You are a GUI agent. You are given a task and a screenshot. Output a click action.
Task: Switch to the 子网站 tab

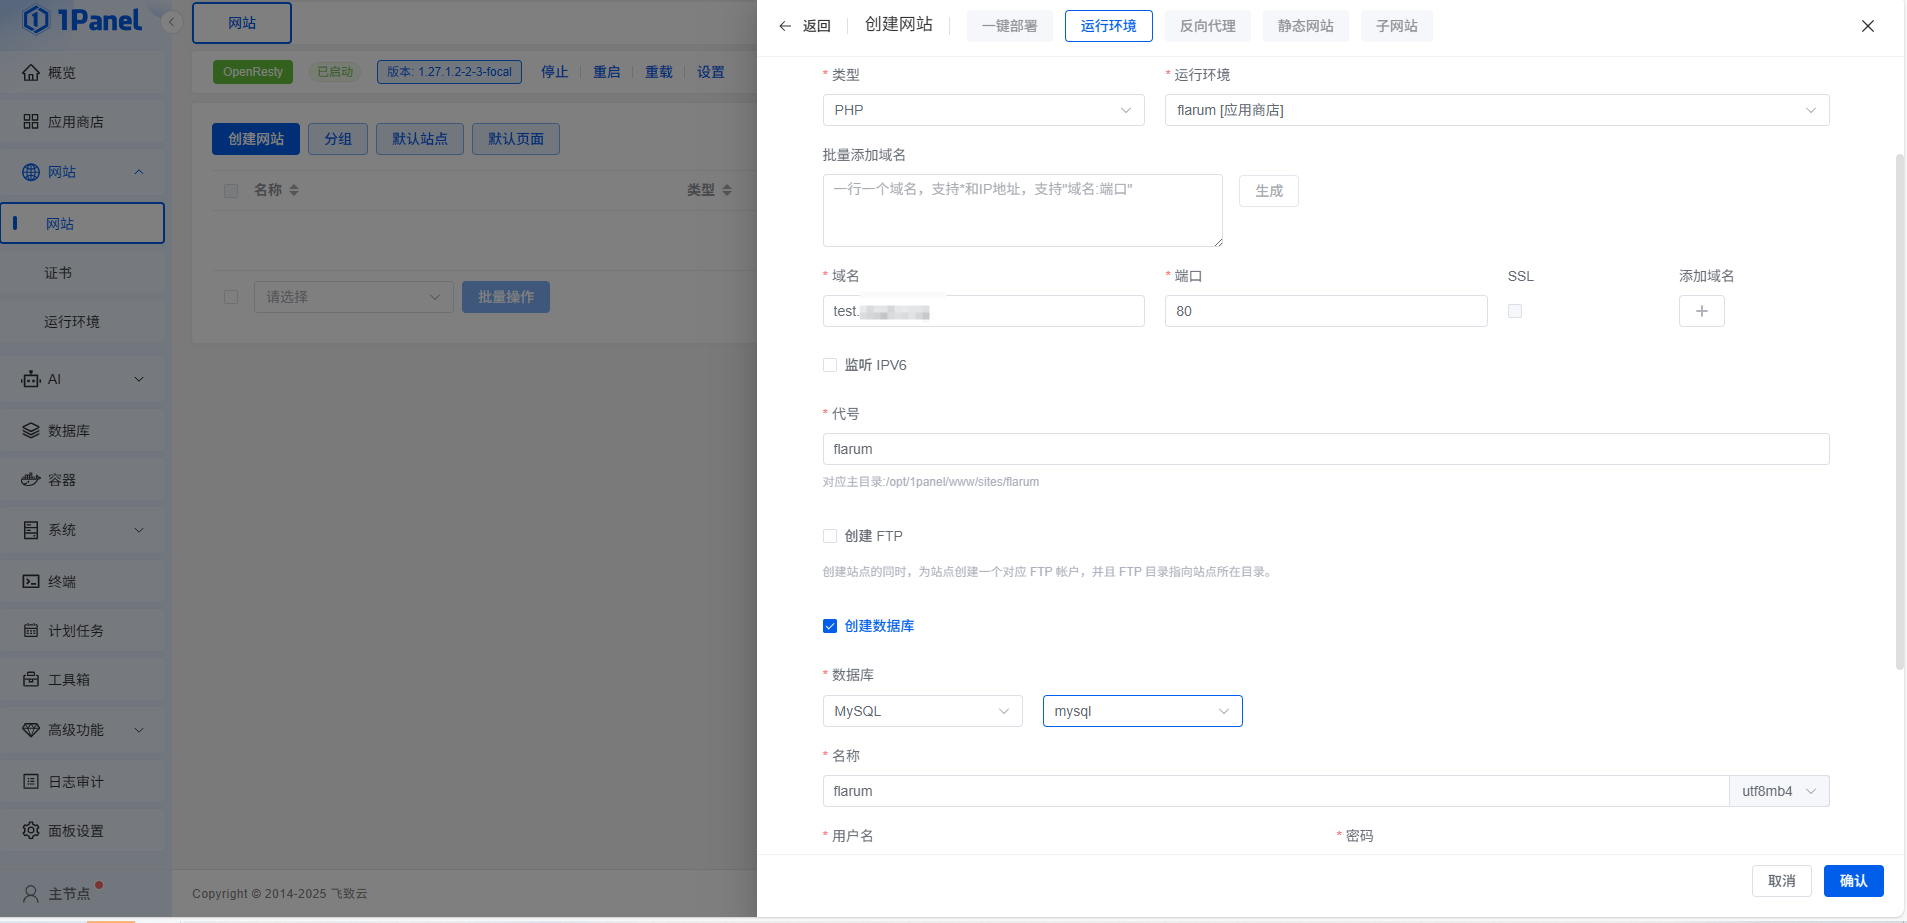tap(1396, 26)
